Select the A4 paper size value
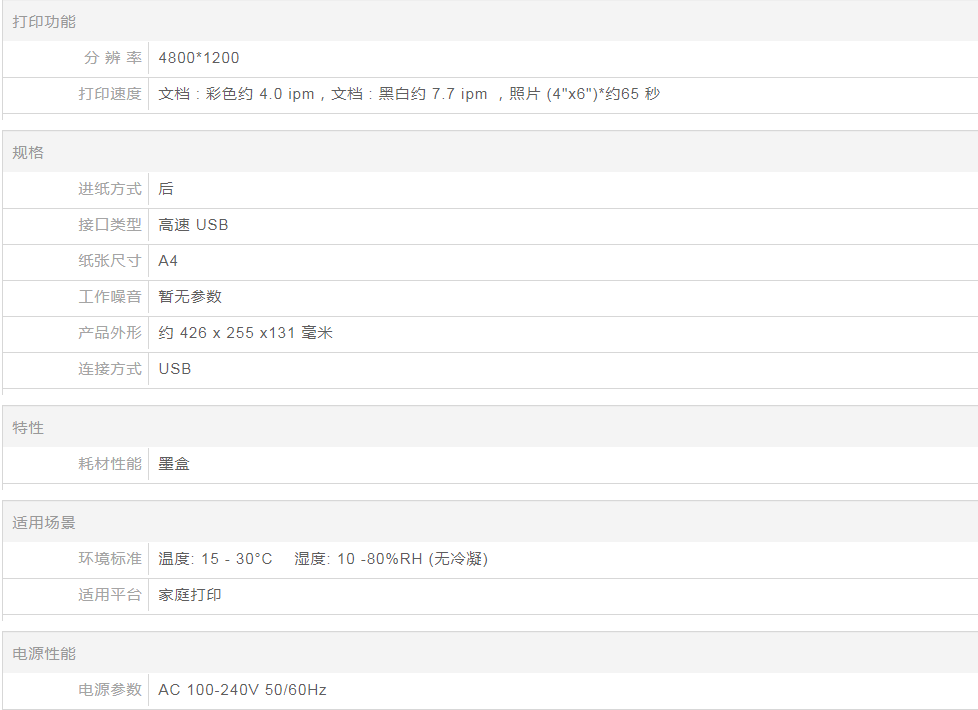Screen dimensions: 978x710 [x=168, y=261]
